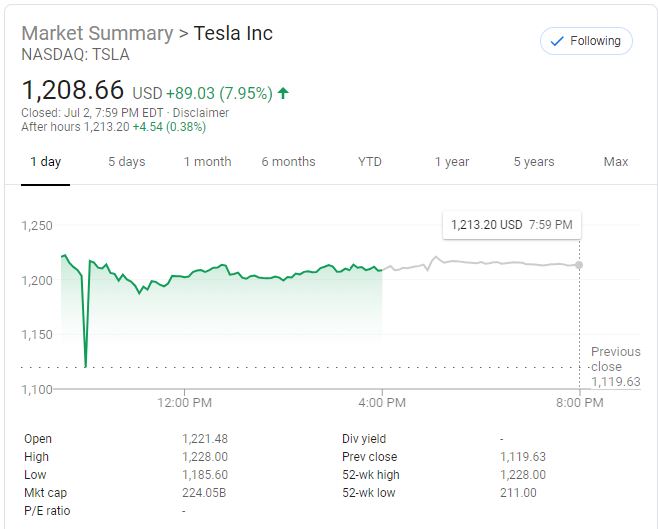Viewport: 658px width, 529px height.
Task: Click the Previous close label
Action: [615, 359]
